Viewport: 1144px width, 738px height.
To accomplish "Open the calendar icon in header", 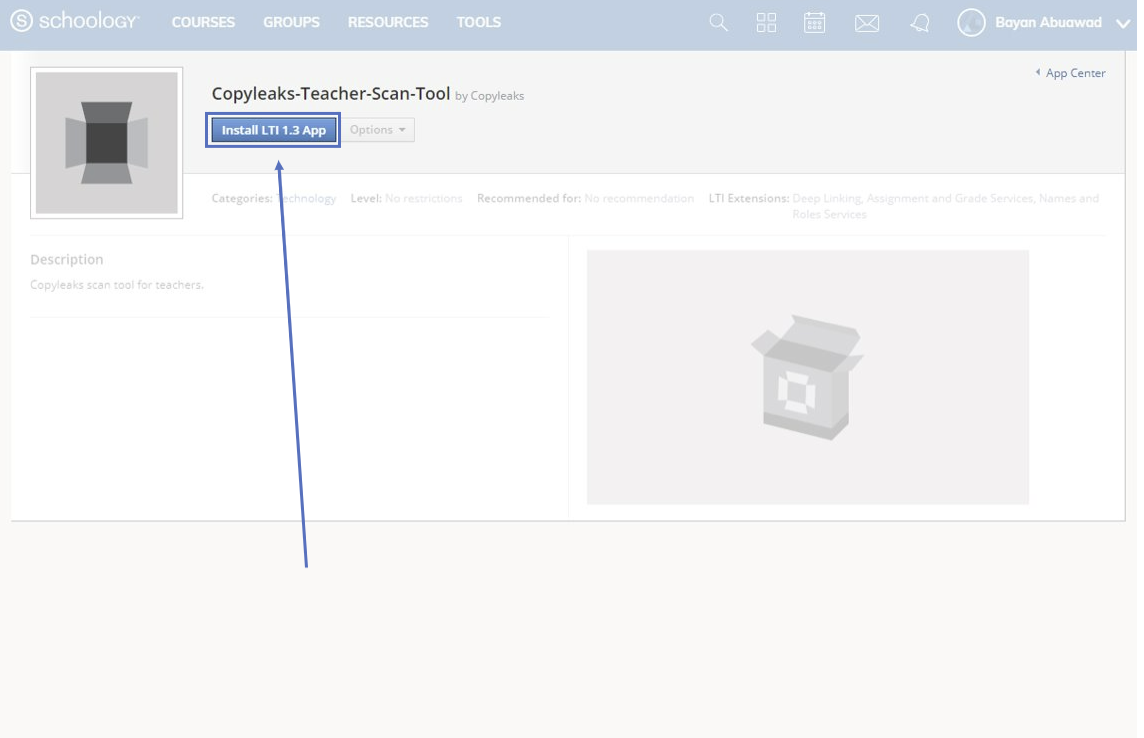I will coord(814,23).
